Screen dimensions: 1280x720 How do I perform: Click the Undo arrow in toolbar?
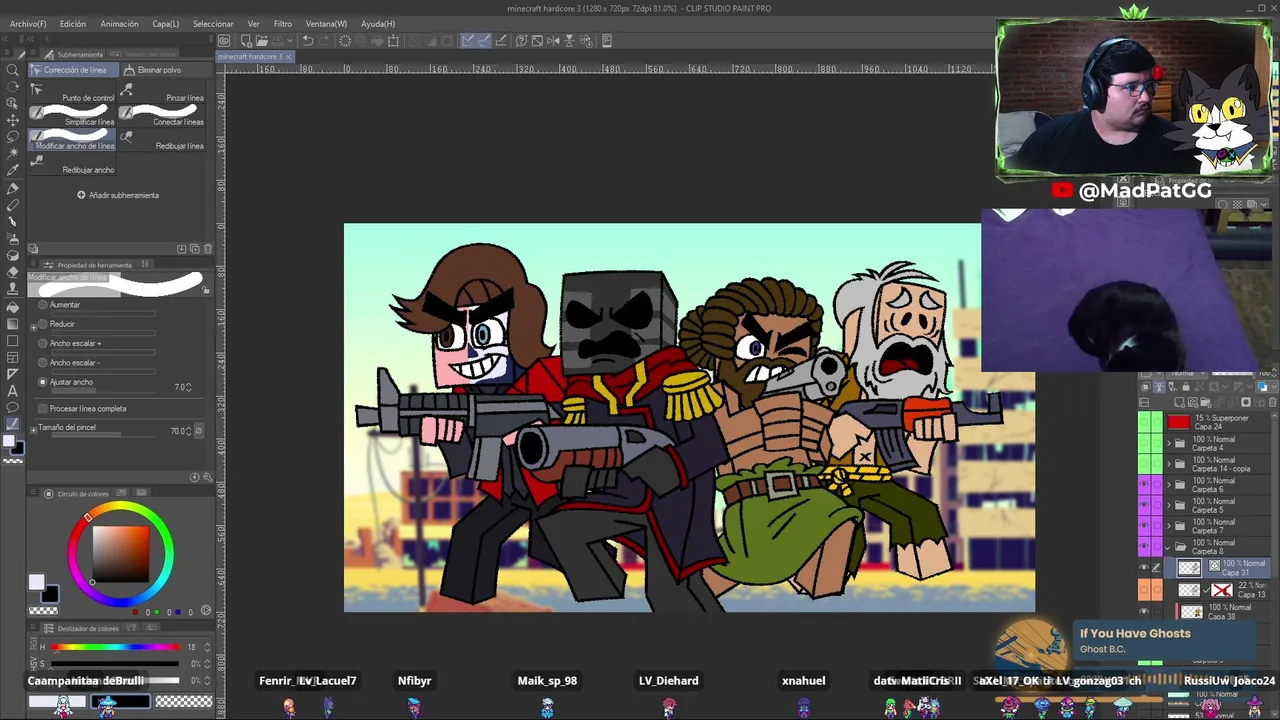[x=308, y=41]
